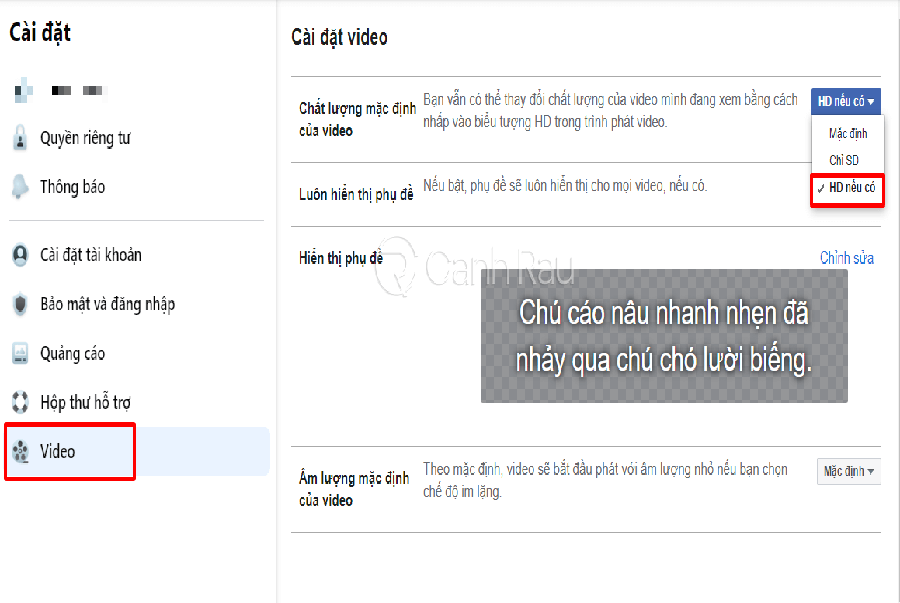Expand the Mặc định volume dropdown

848,471
